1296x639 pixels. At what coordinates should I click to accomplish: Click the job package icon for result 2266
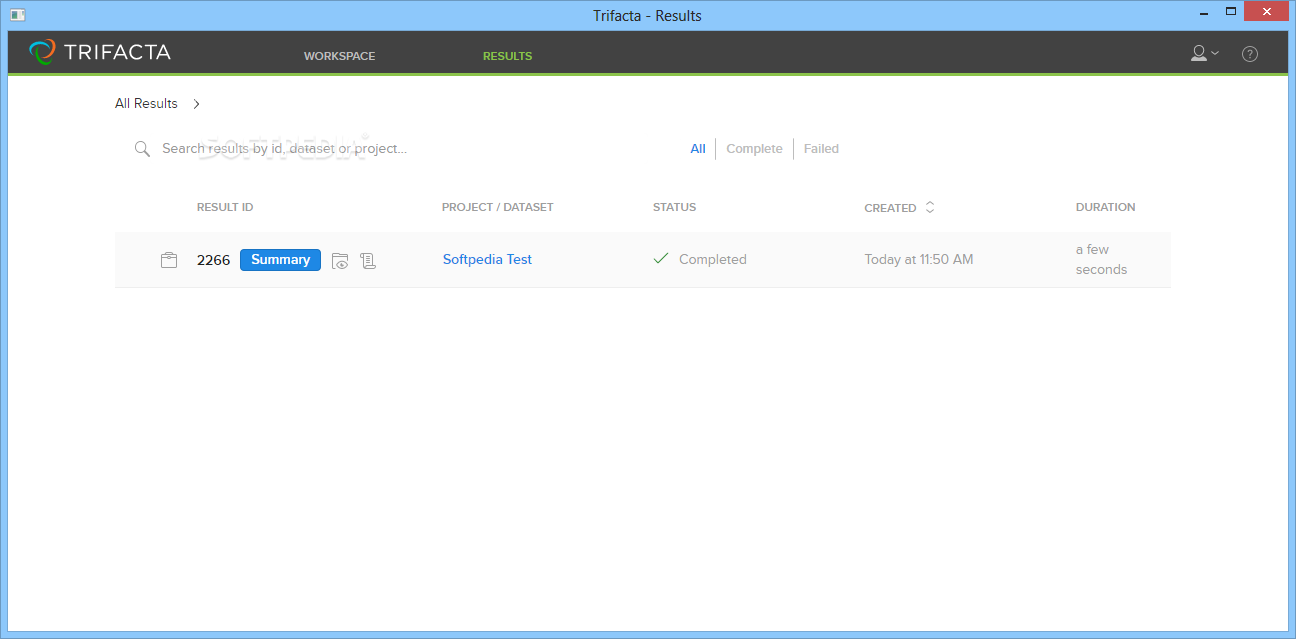pos(169,260)
